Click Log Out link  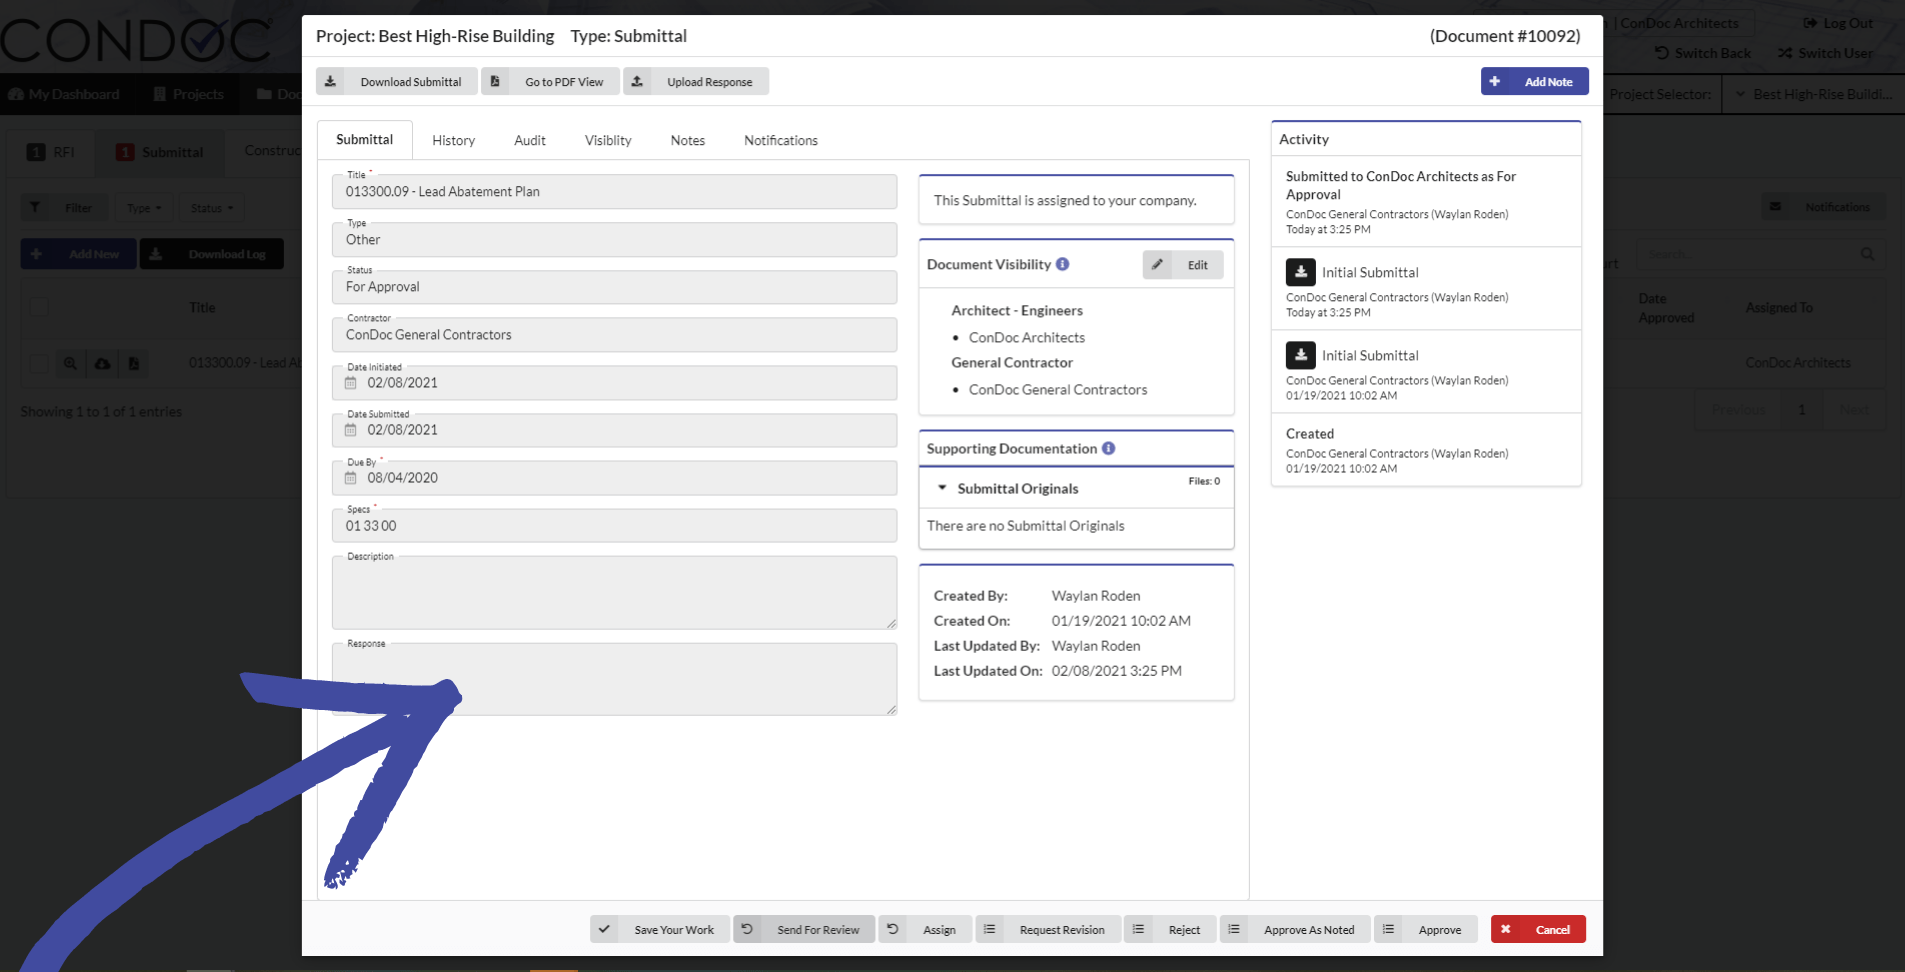[x=1838, y=23]
